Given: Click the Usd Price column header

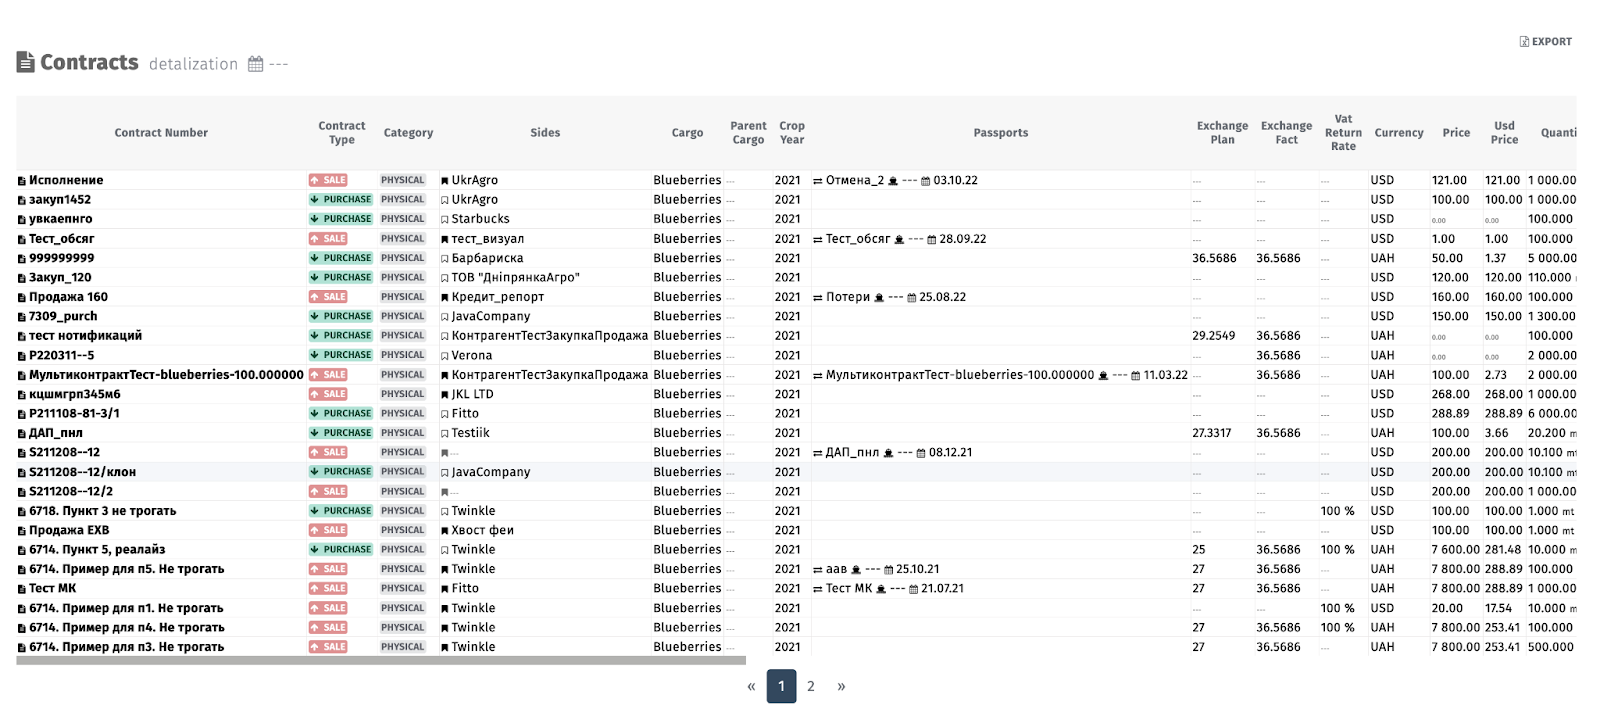Looking at the screenshot, I should click(1504, 133).
